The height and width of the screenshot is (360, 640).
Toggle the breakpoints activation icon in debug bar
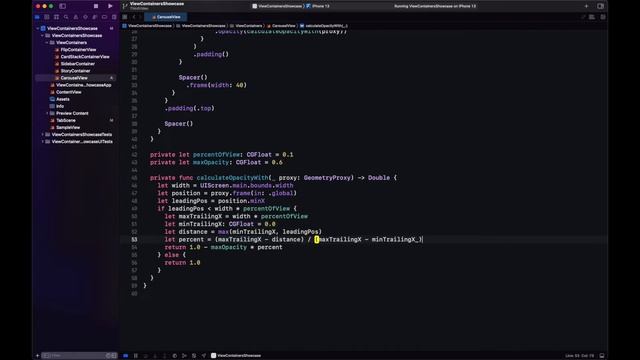click(x=126, y=356)
